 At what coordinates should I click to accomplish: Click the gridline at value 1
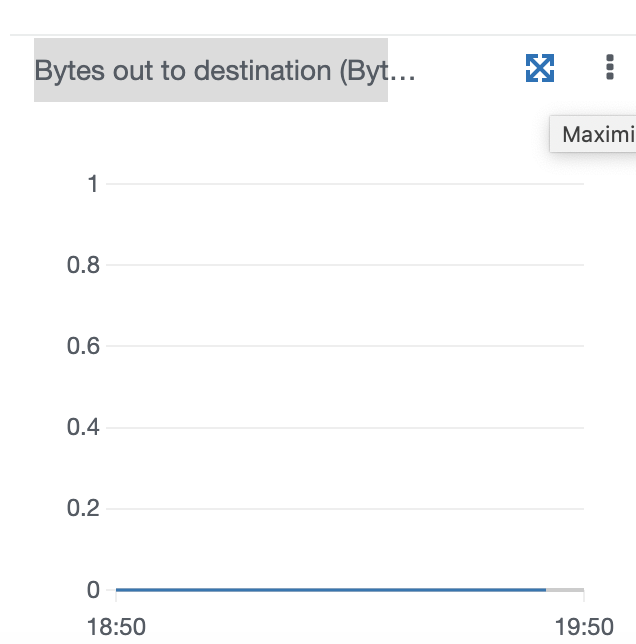coord(345,184)
